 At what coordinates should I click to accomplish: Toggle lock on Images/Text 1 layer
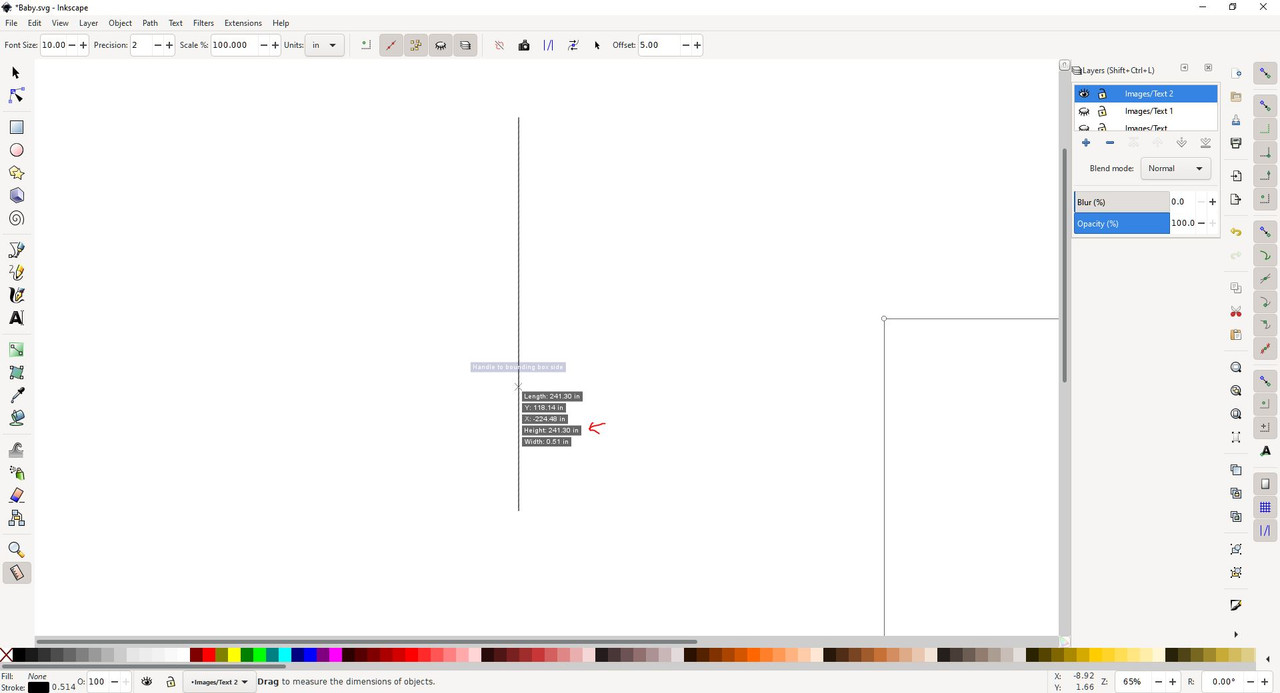(x=1102, y=111)
